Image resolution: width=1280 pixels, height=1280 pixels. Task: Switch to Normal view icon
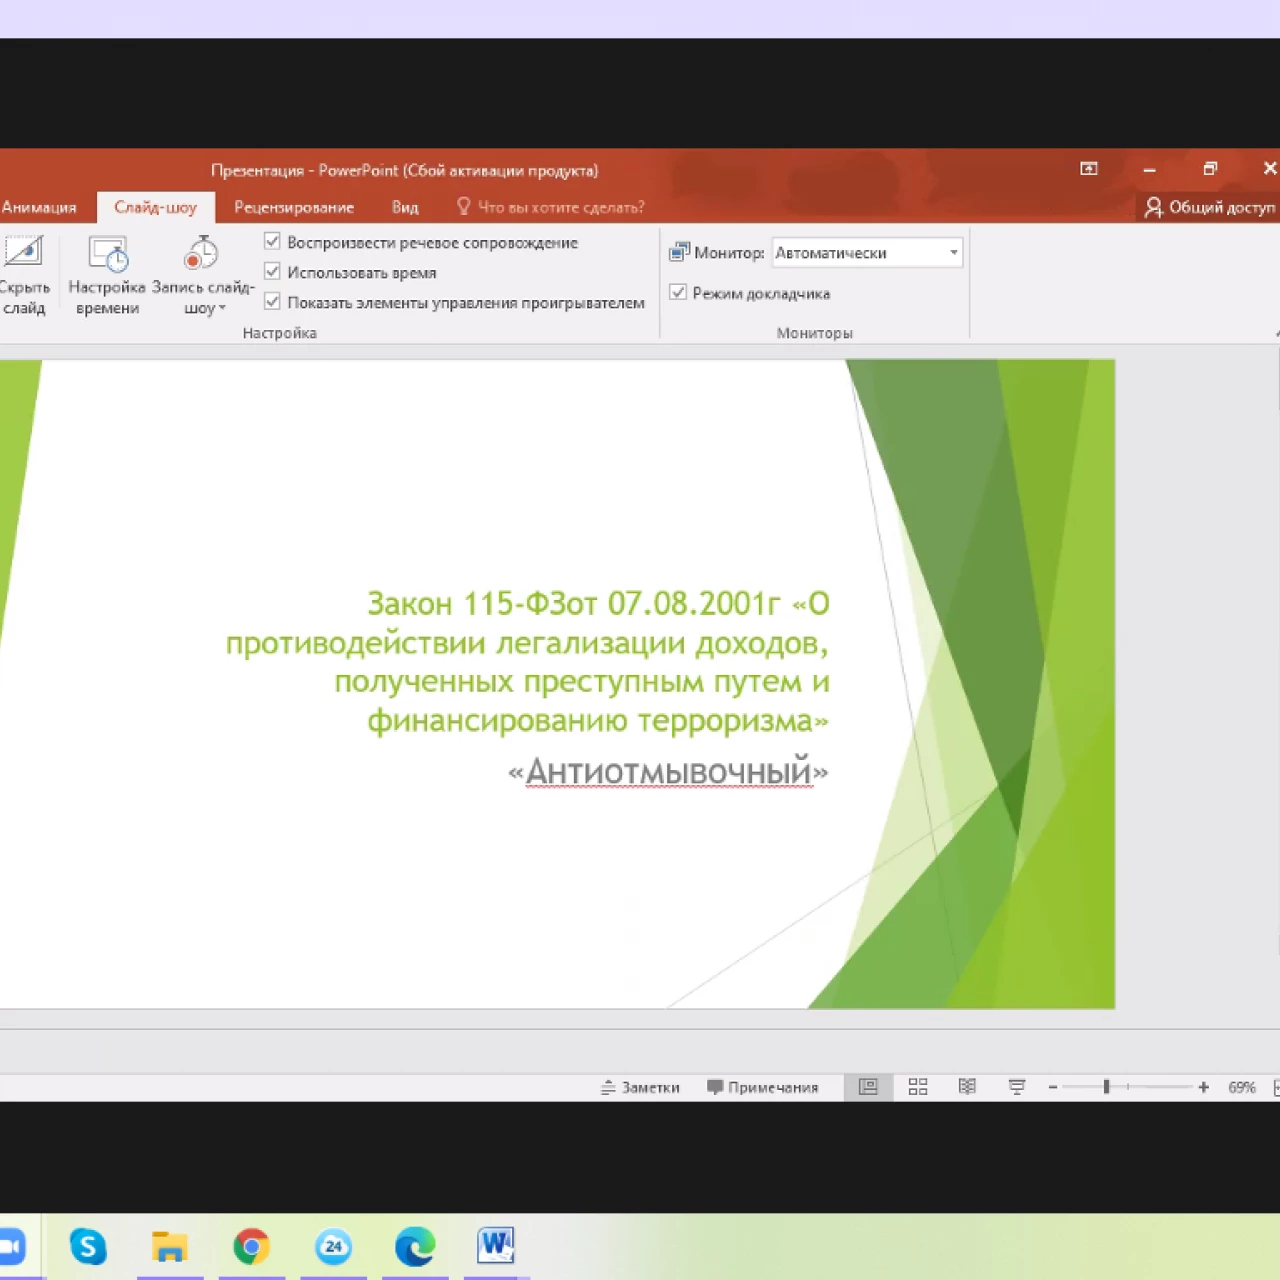coord(868,1087)
